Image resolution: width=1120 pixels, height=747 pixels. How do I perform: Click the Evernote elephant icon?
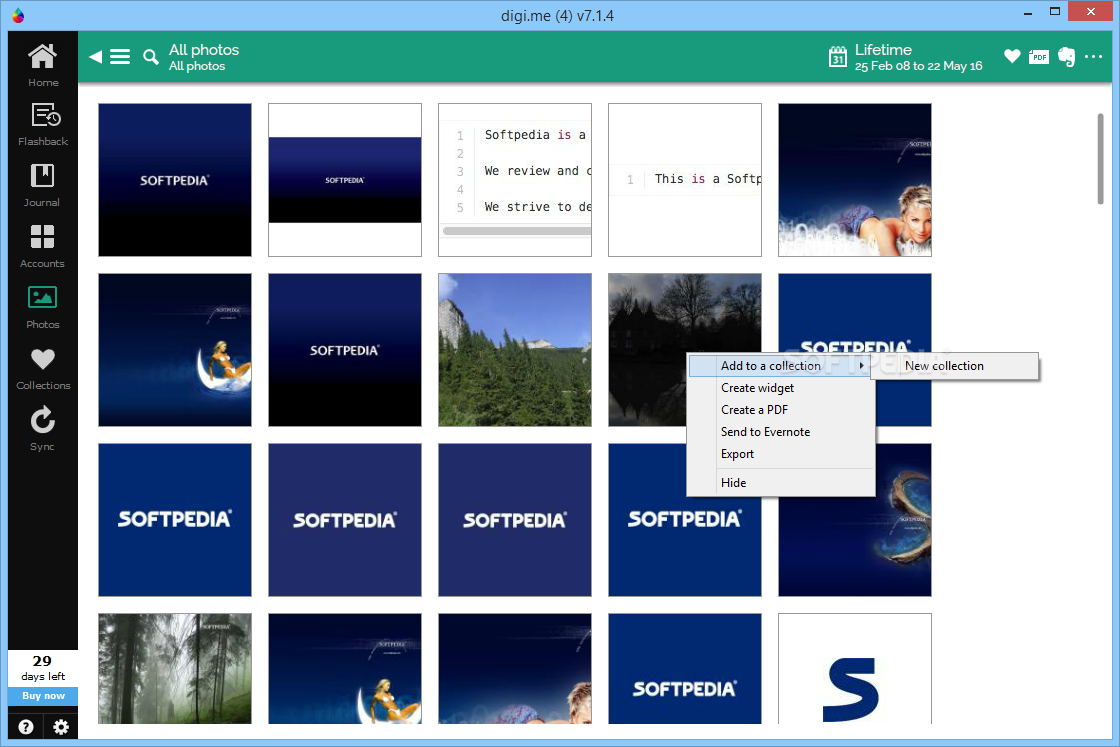1066,56
